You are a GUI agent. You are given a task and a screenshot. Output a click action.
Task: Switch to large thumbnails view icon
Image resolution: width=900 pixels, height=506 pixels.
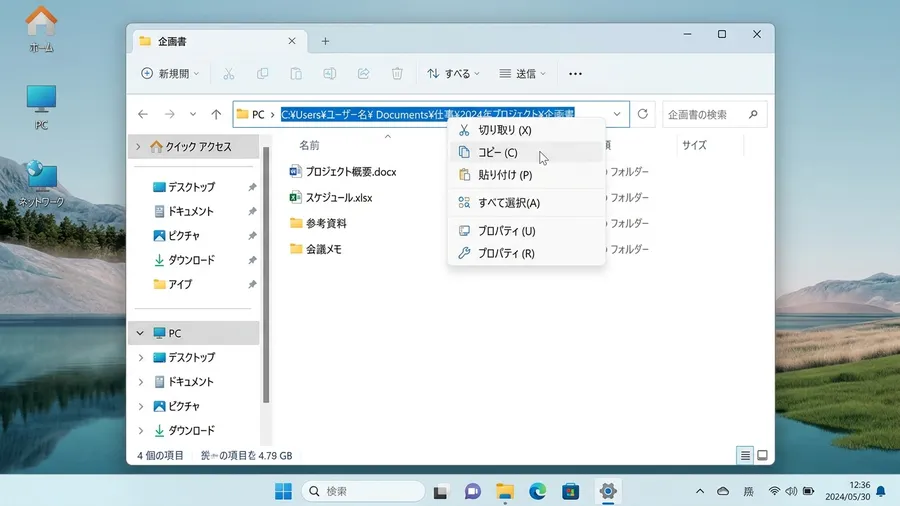pyautogui.click(x=762, y=456)
